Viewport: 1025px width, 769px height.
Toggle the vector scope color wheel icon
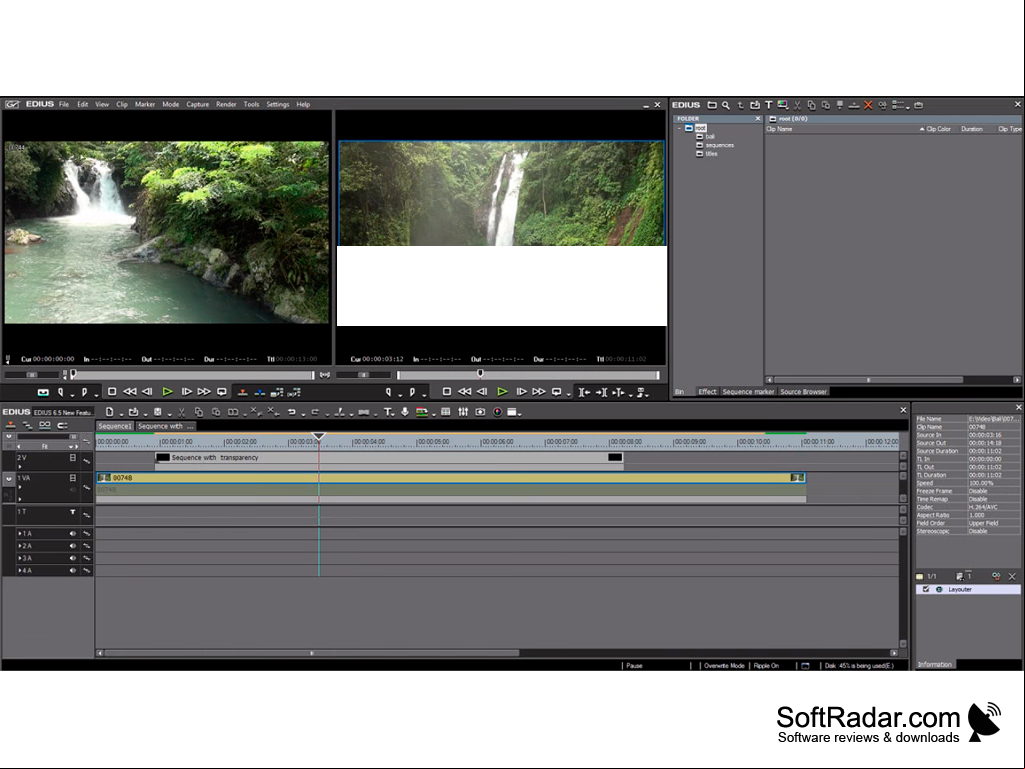497,412
